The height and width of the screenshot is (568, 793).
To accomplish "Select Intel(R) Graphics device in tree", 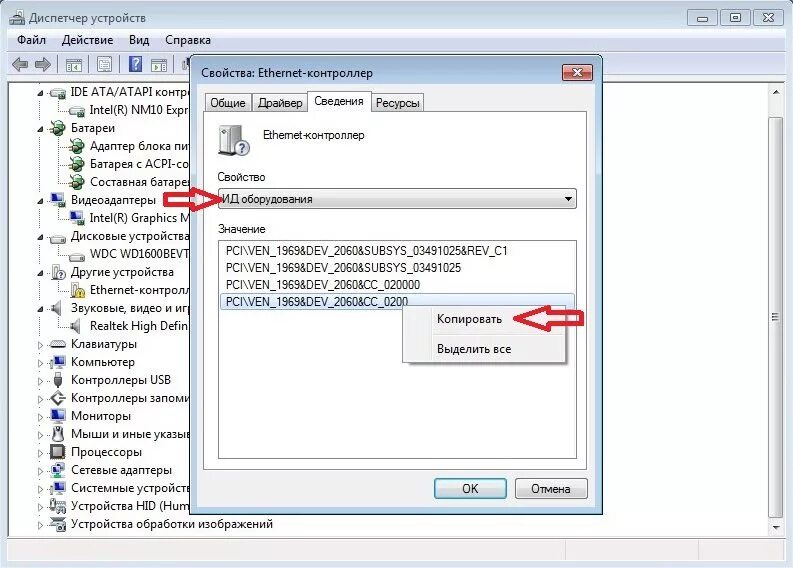I will tap(139, 218).
